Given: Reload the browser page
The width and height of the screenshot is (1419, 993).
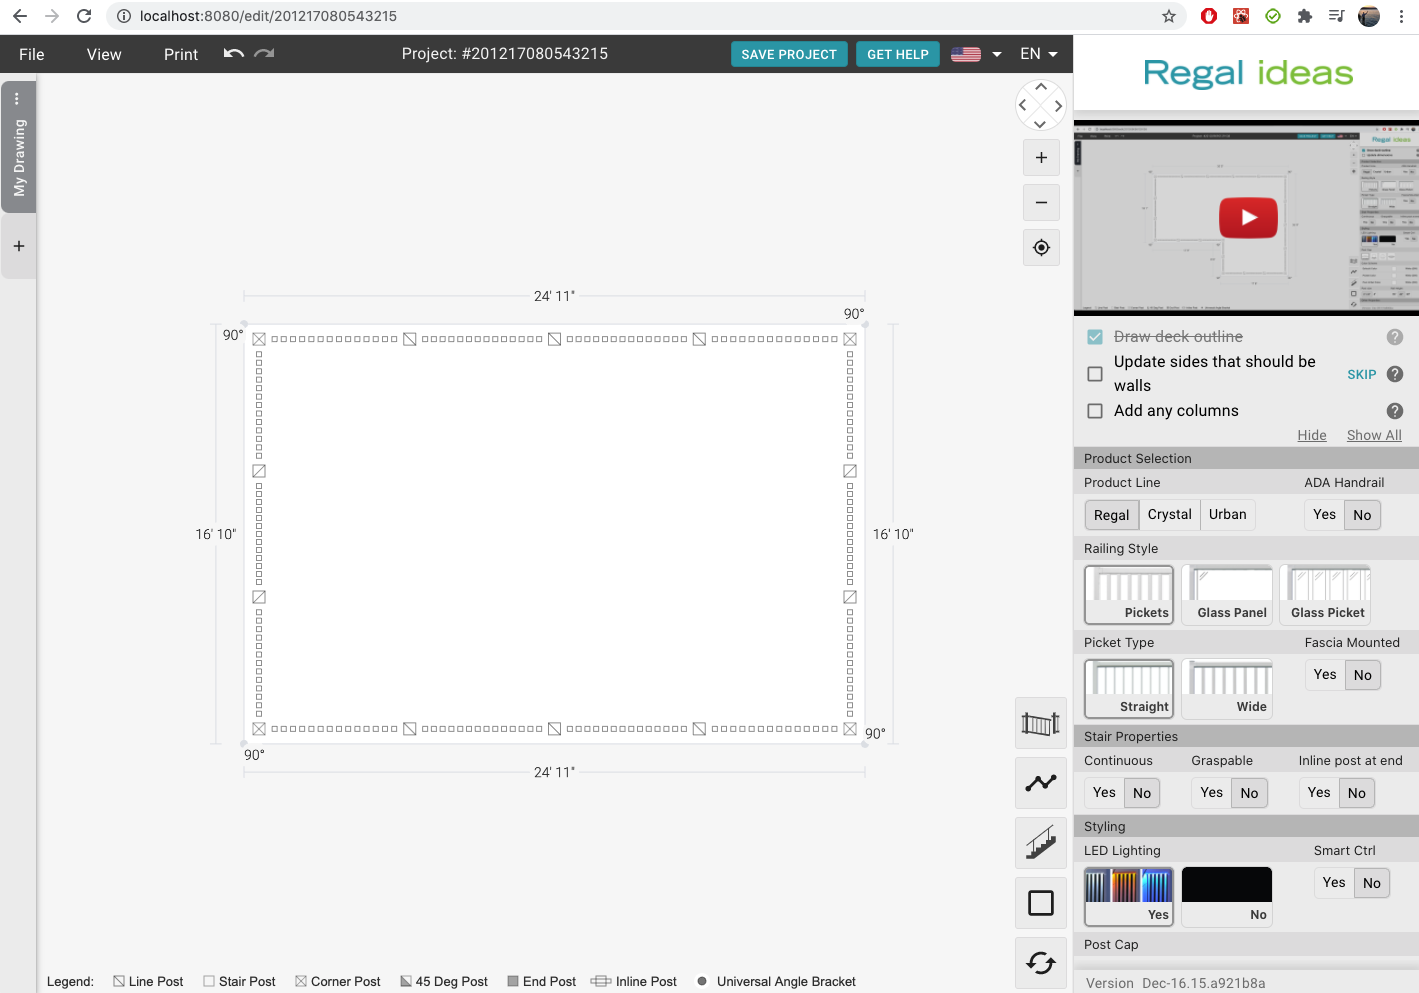Looking at the screenshot, I should 84,16.
